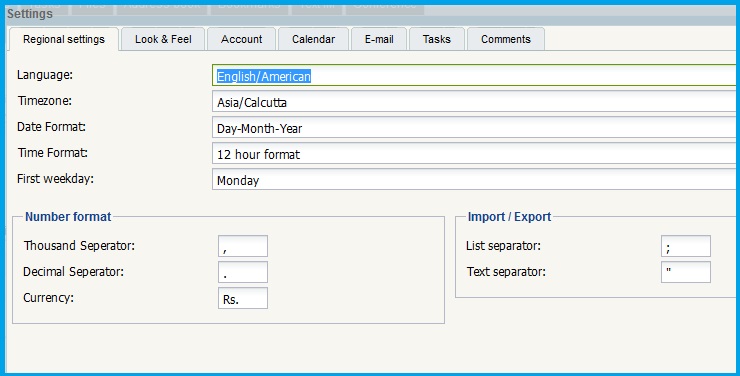Click the List separator input field
Viewport: 740px width, 376px height.
686,246
